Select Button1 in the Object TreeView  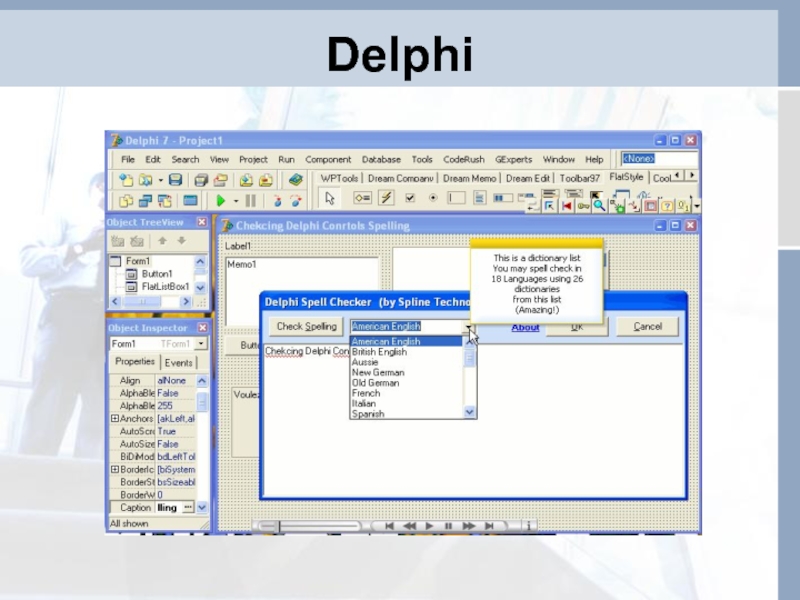pyautogui.click(x=157, y=274)
